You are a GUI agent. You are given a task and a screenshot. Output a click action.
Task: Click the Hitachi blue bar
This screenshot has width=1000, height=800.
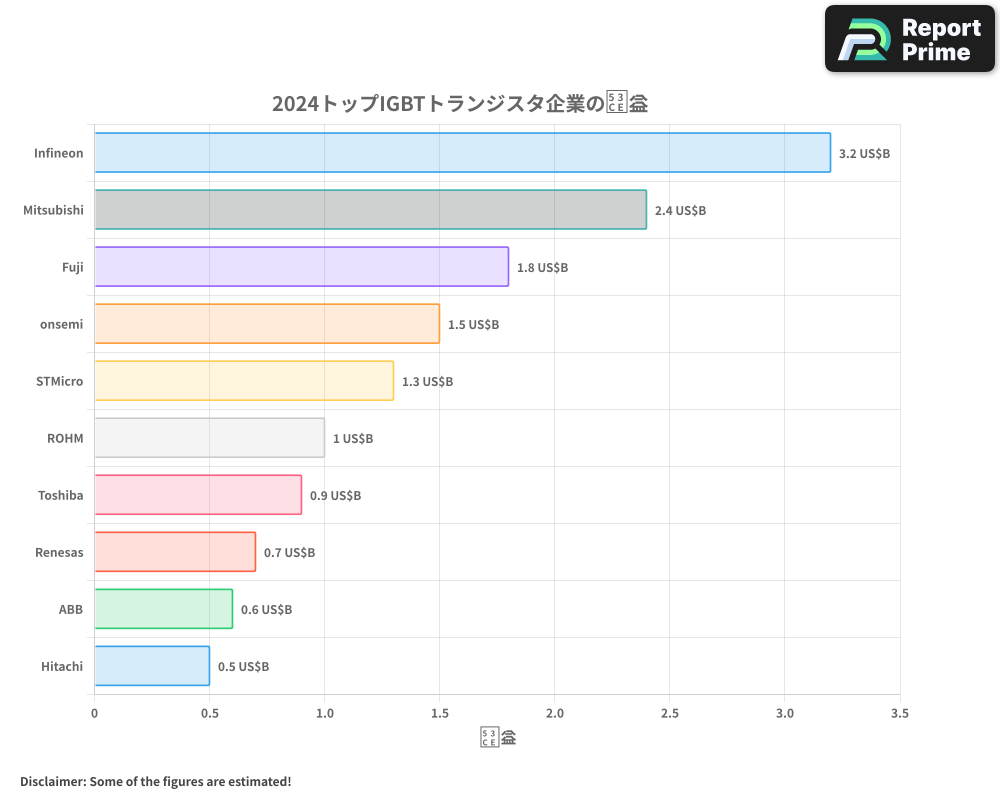pos(150,666)
